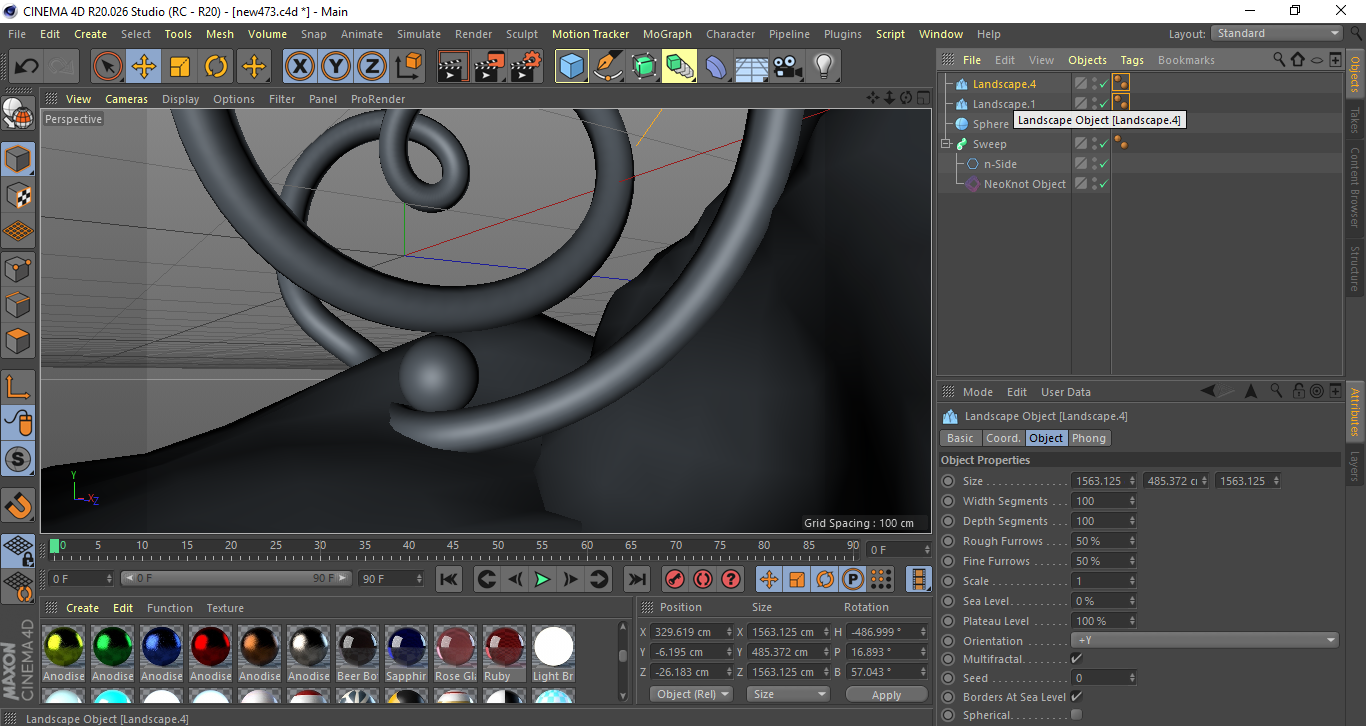This screenshot has height=726, width=1366.
Task: Play the animation forward
Action: (x=542, y=579)
